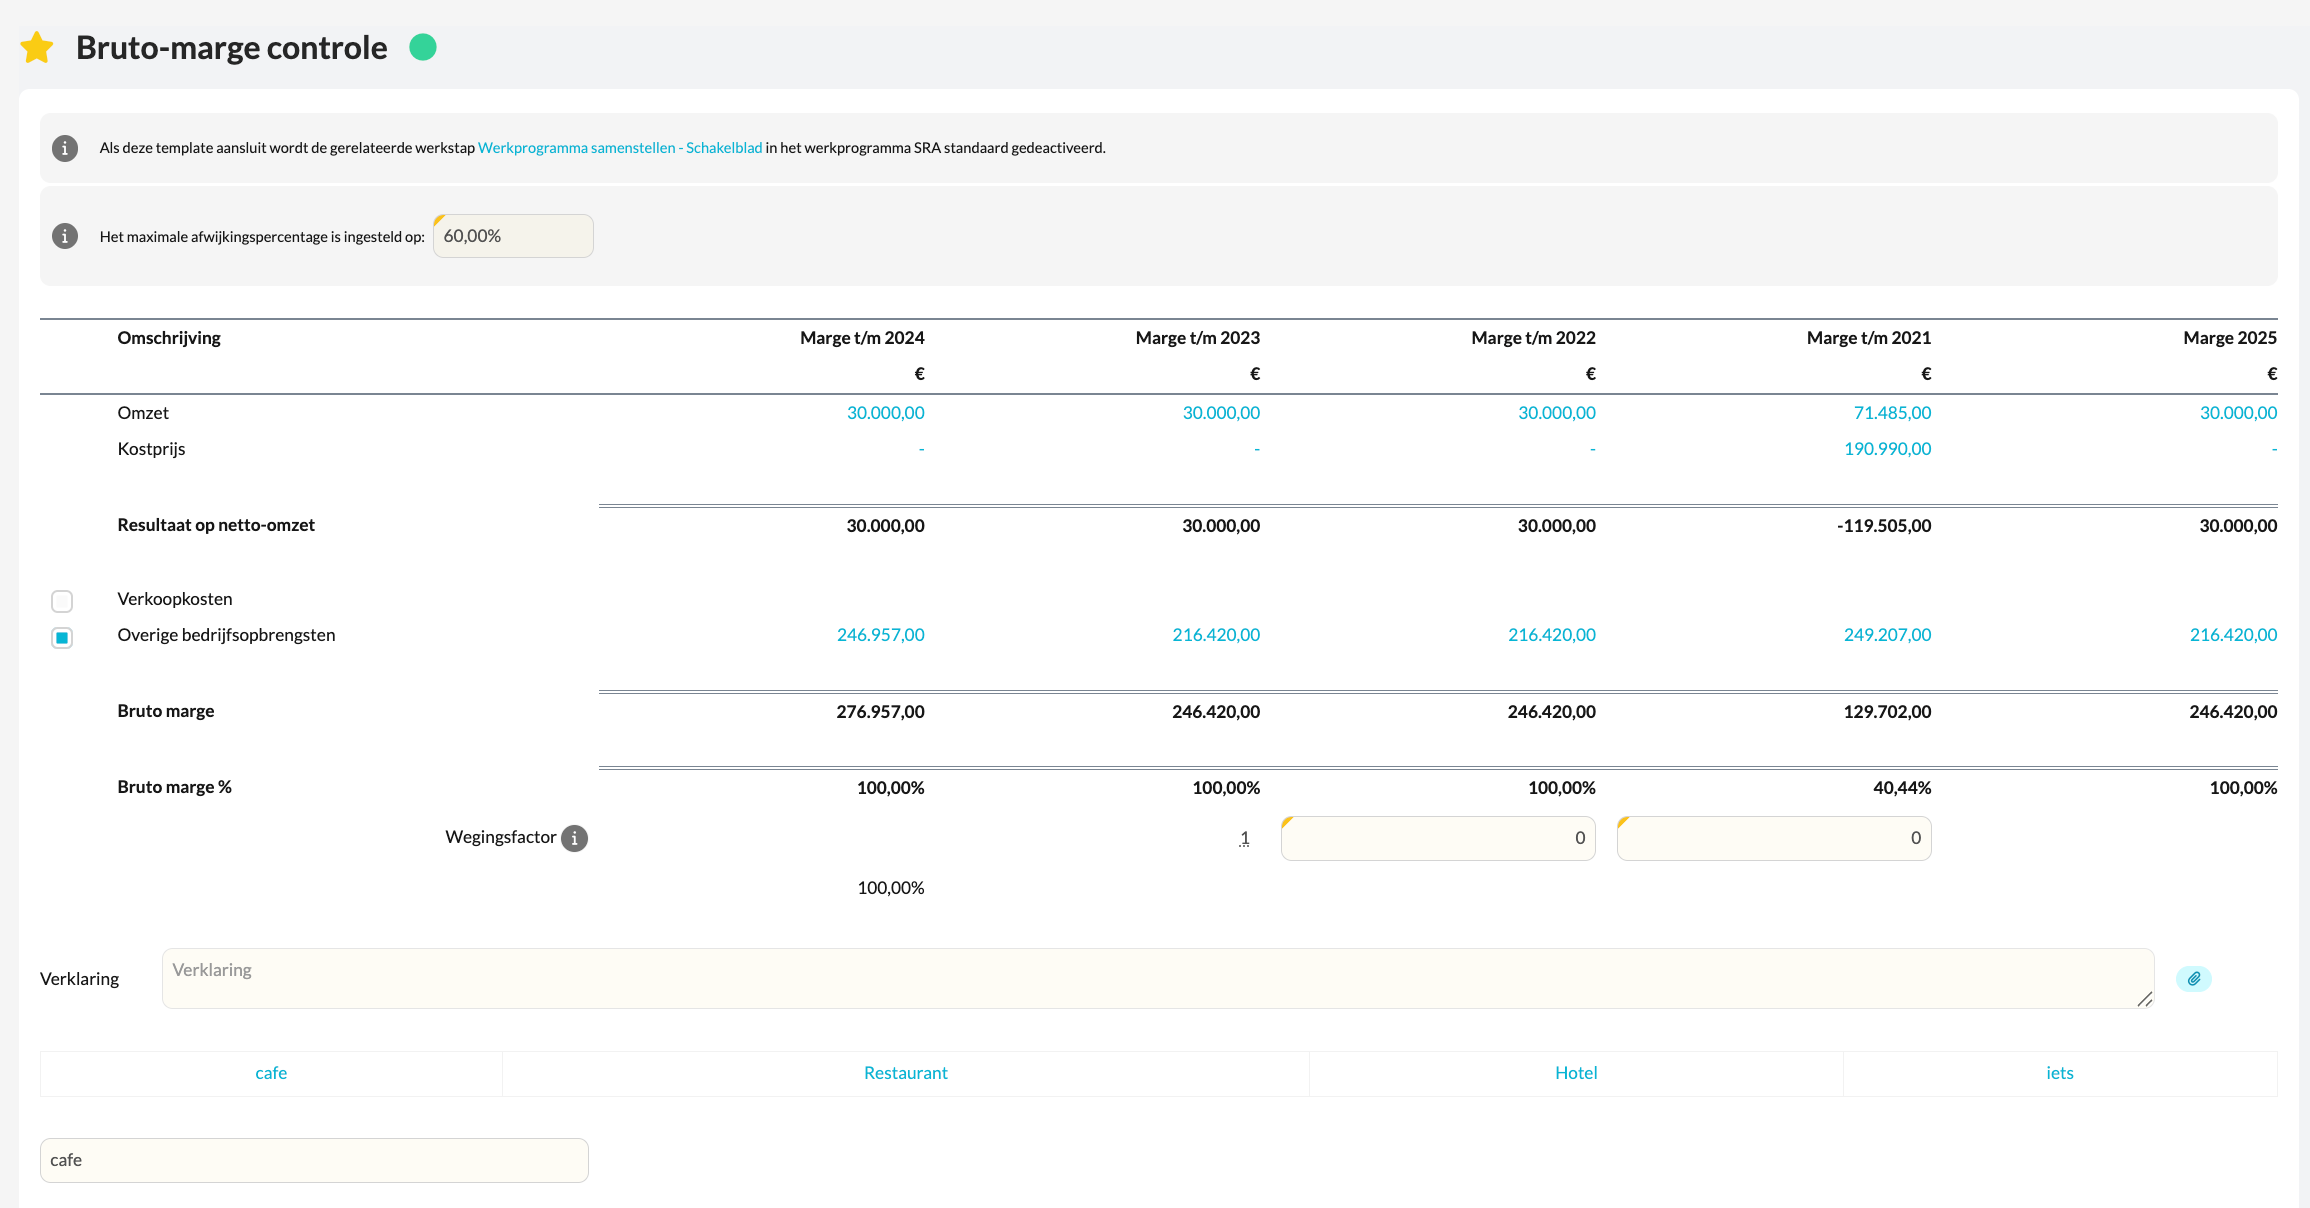Screen dimensions: 2310x1208
Task: Click Omzet value 71.485,00 for 2021
Action: (1892, 413)
